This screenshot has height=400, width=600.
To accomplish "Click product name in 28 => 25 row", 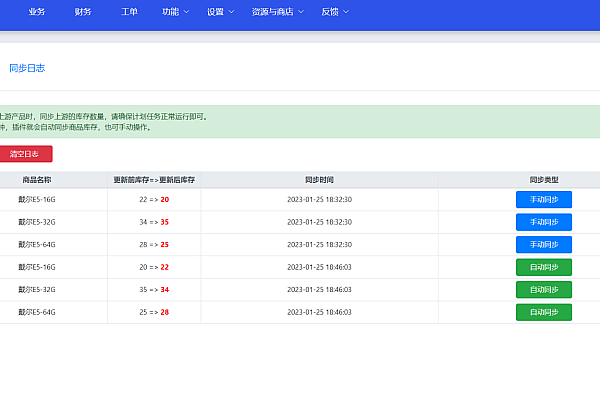I will click(x=37, y=245).
